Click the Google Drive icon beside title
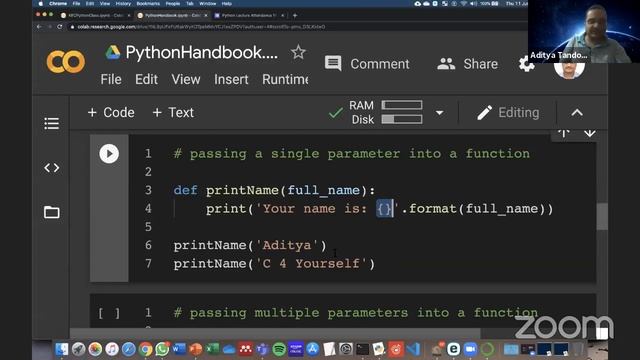This screenshot has height=360, width=640. [113, 52]
